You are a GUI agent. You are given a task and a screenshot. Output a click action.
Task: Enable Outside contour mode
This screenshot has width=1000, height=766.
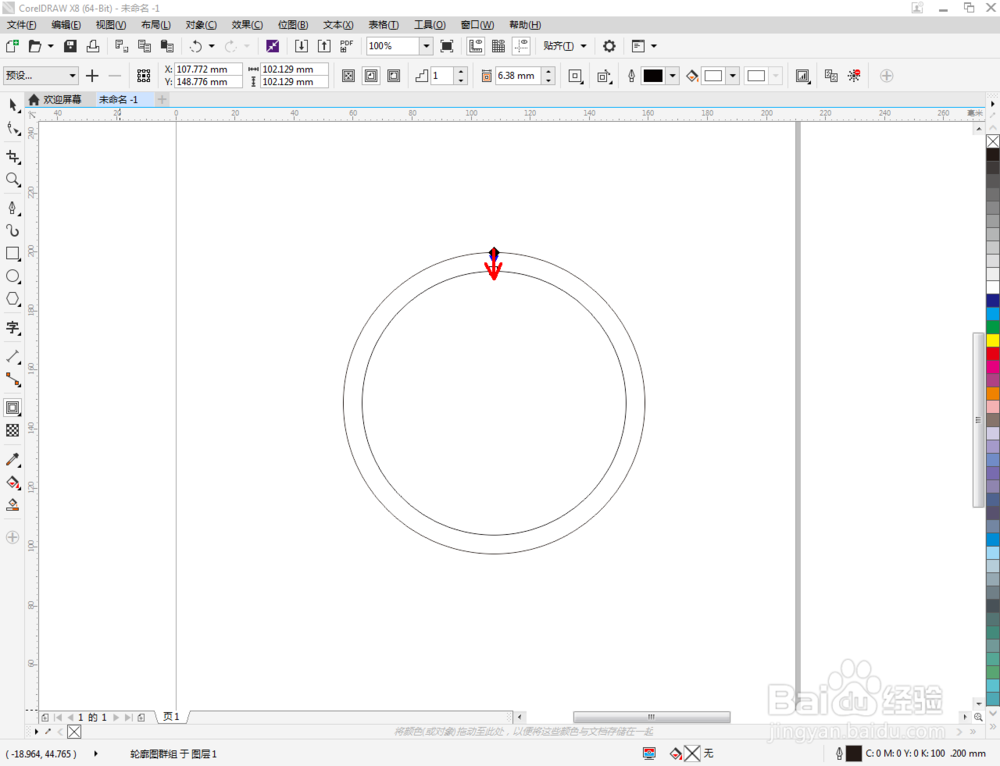coord(394,76)
